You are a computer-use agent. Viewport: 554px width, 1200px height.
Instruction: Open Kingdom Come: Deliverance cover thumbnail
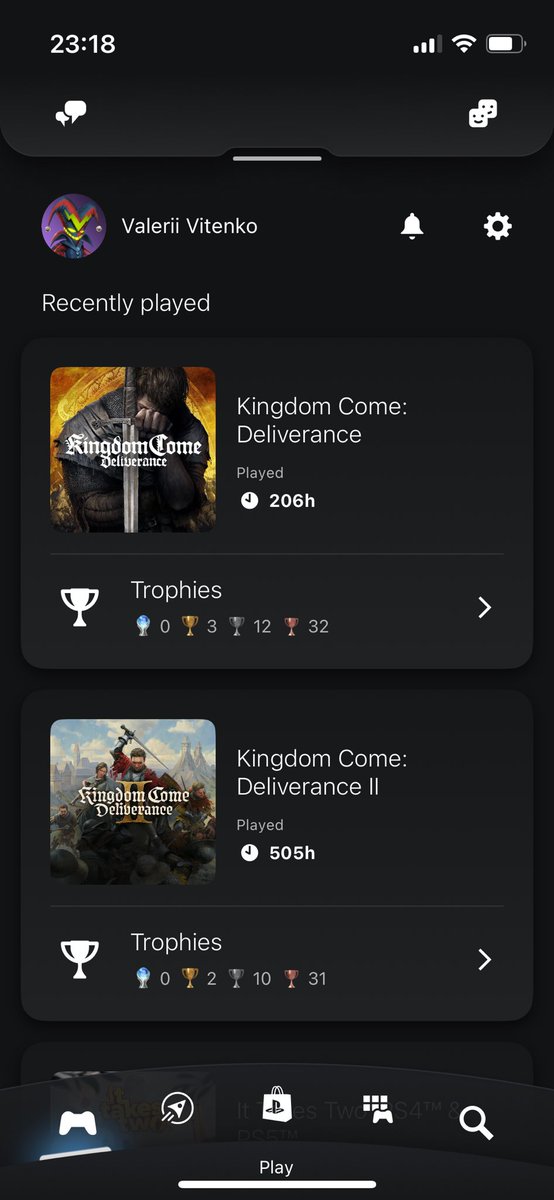[x=133, y=450]
